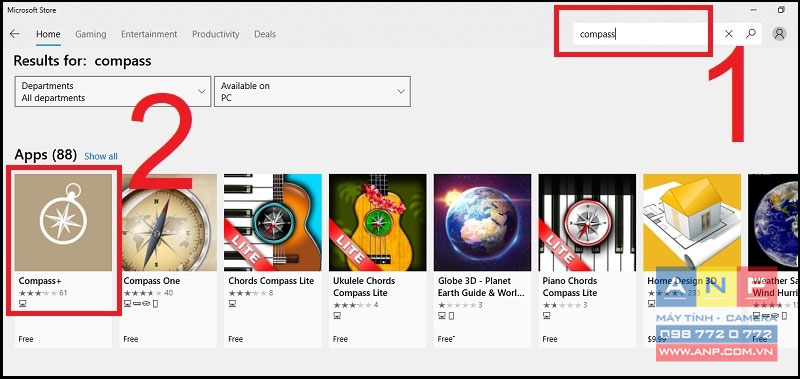Click the Chords Compass Lite title

pyautogui.click(x=271, y=281)
